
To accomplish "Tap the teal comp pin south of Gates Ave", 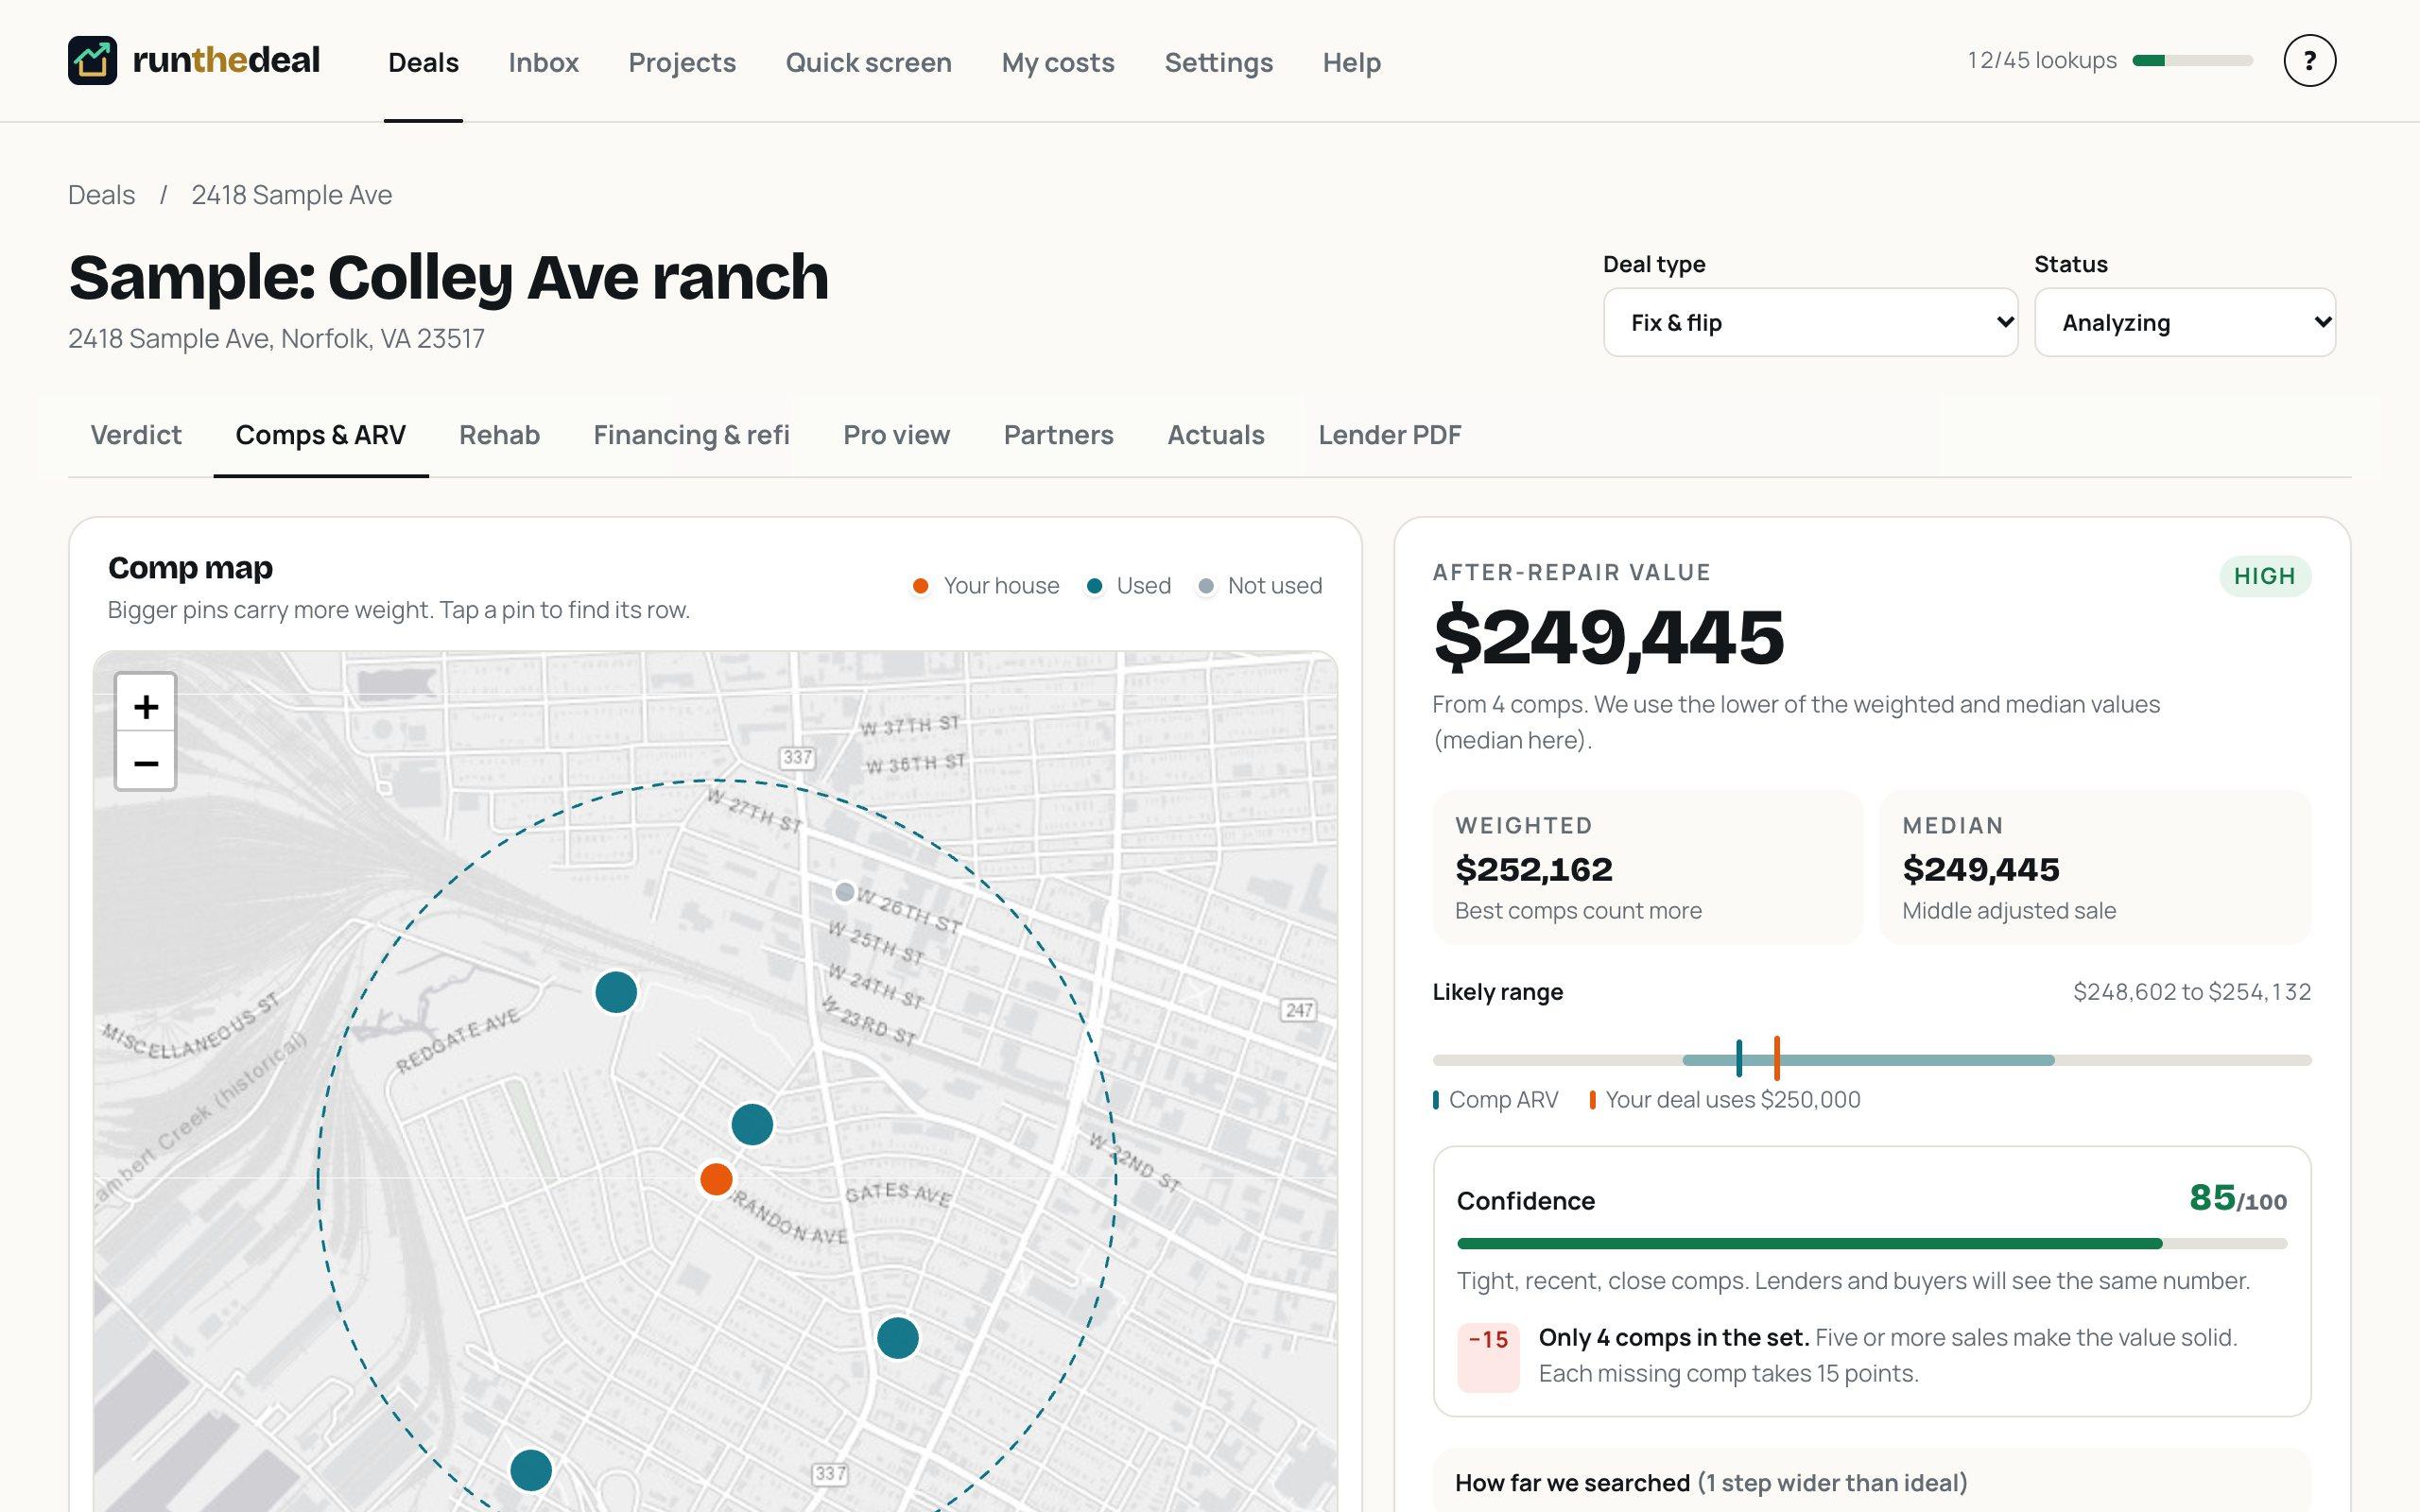I will (x=898, y=1338).
